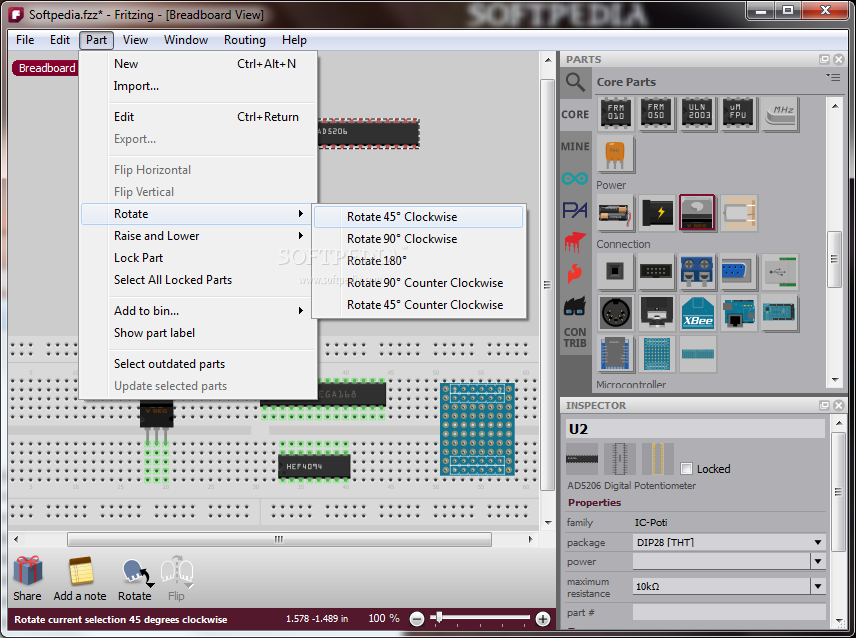Switch to CONTRIB parts bin tab
The height and width of the screenshot is (638, 856).
tap(575, 337)
